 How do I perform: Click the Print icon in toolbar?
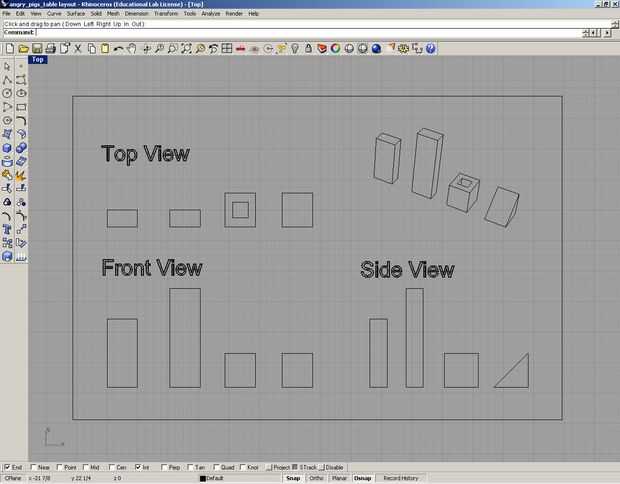point(51,49)
